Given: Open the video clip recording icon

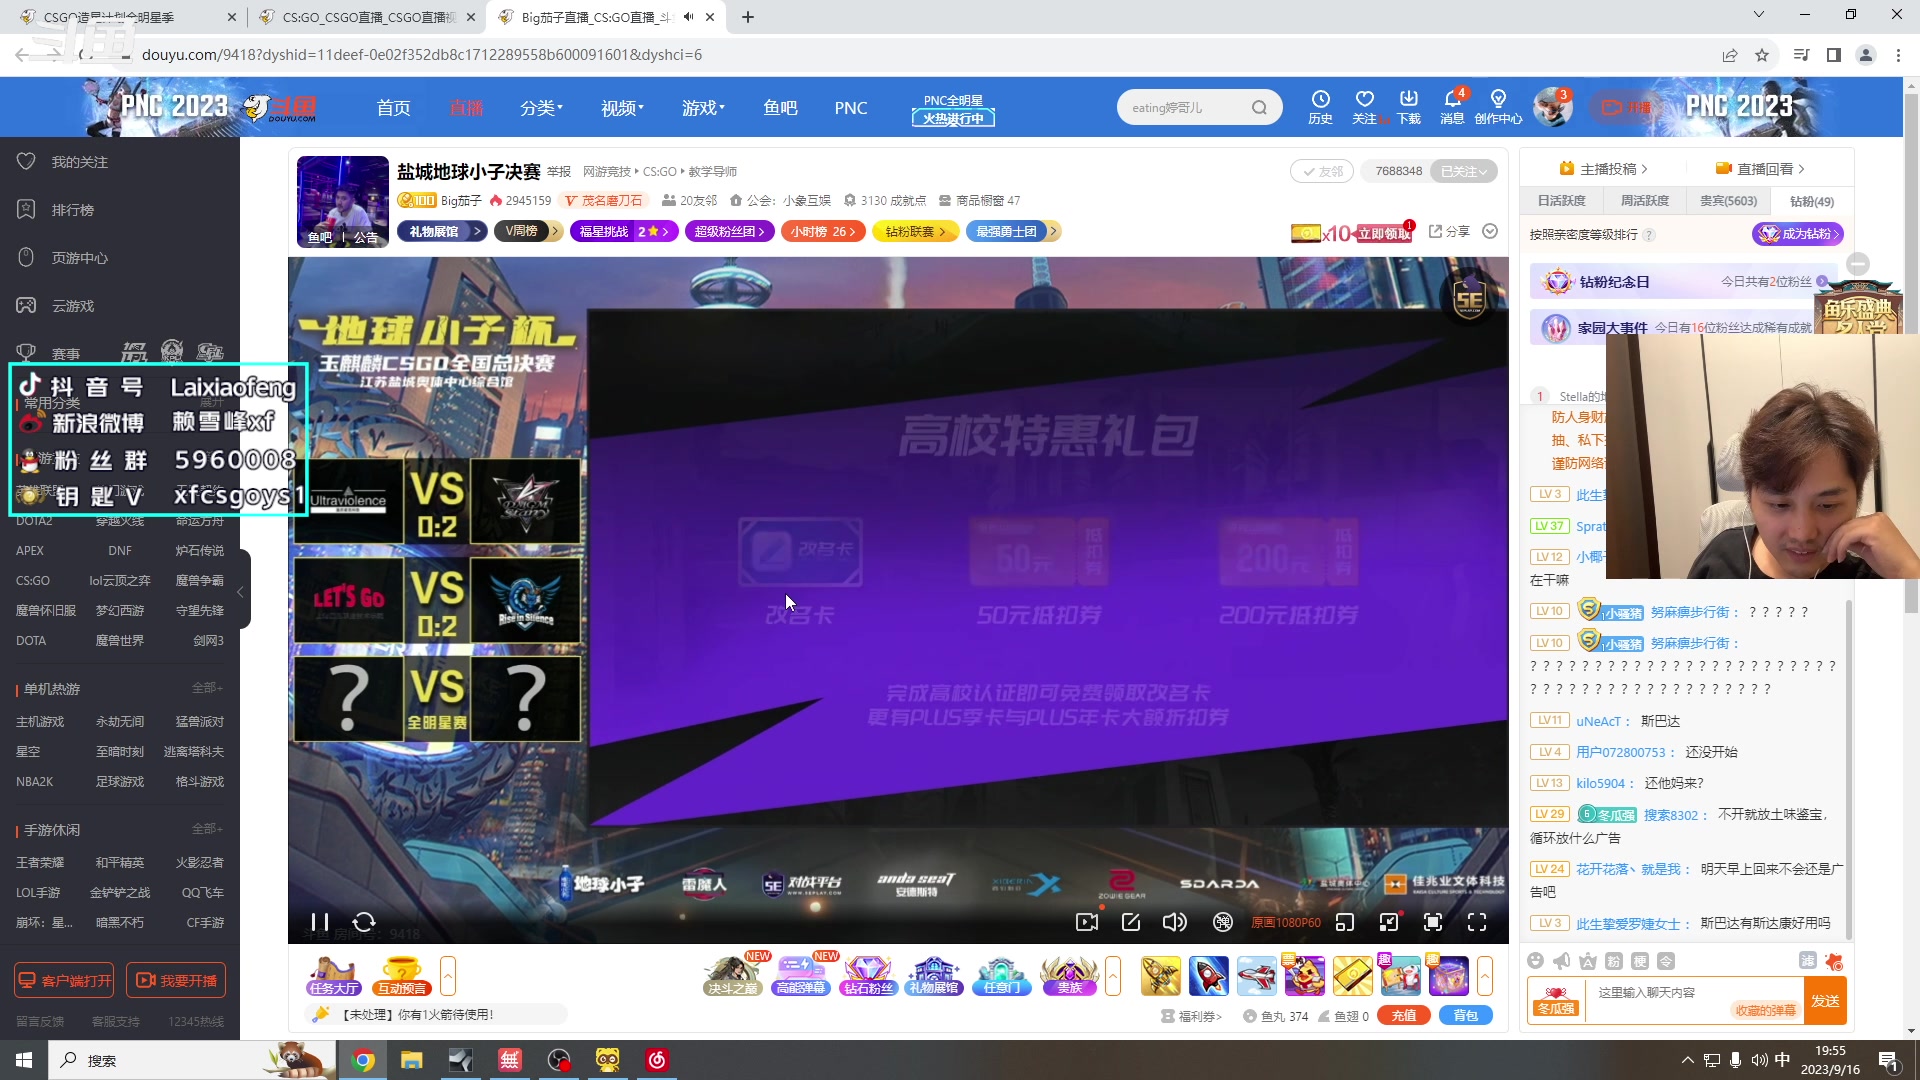Looking at the screenshot, I should click(x=1087, y=922).
